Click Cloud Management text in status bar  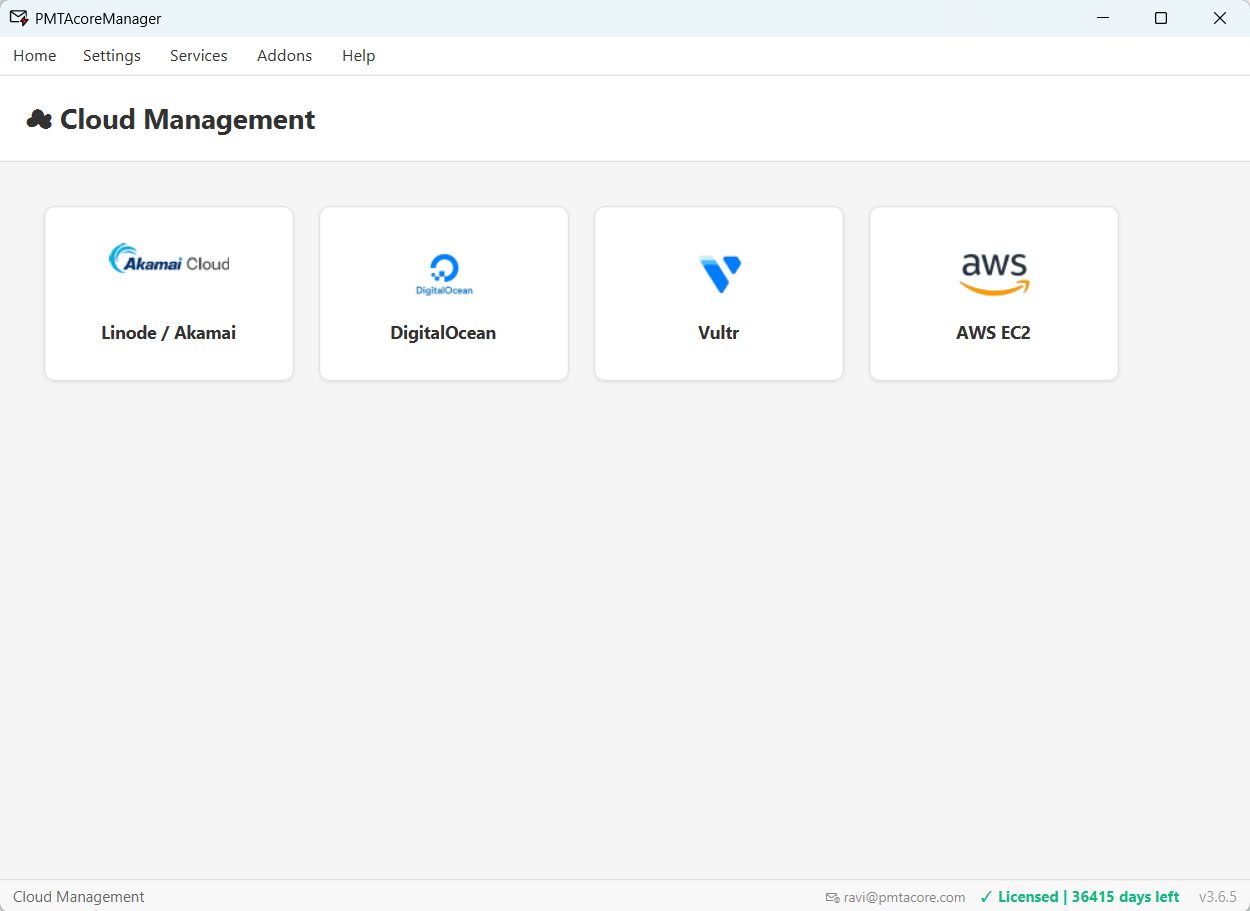[x=79, y=897]
